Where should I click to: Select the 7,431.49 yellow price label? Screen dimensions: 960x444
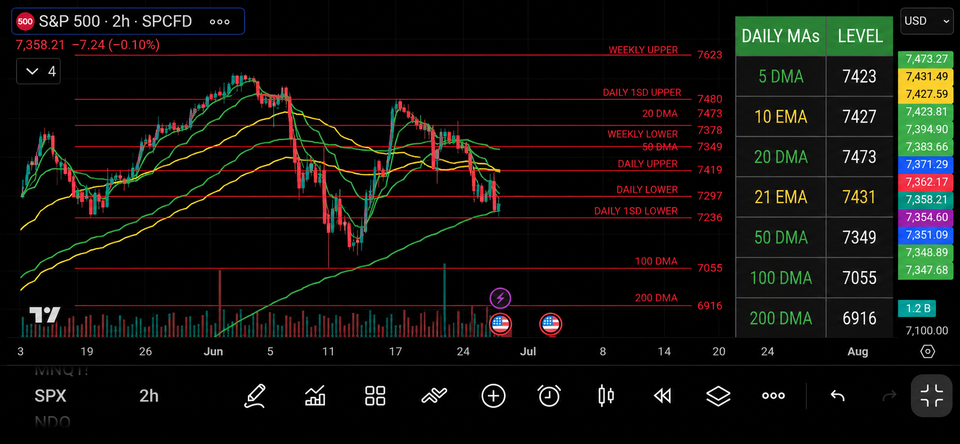[926, 77]
